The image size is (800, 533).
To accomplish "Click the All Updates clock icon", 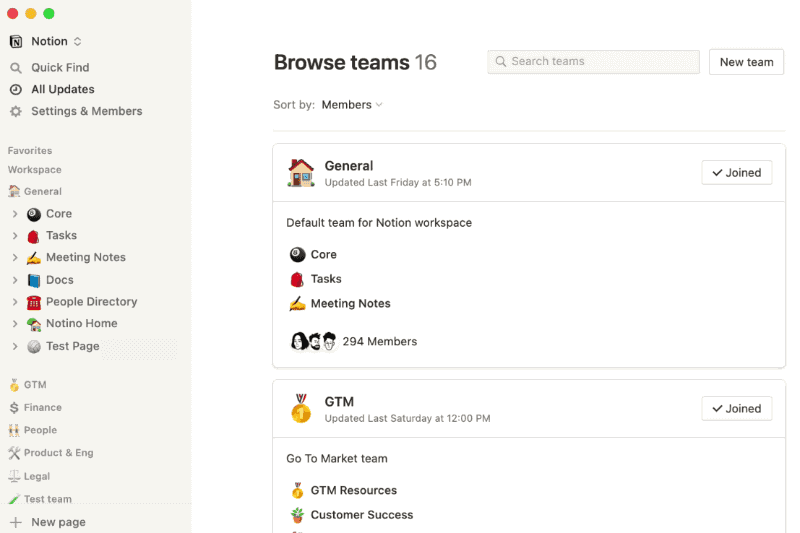I will coord(16,90).
